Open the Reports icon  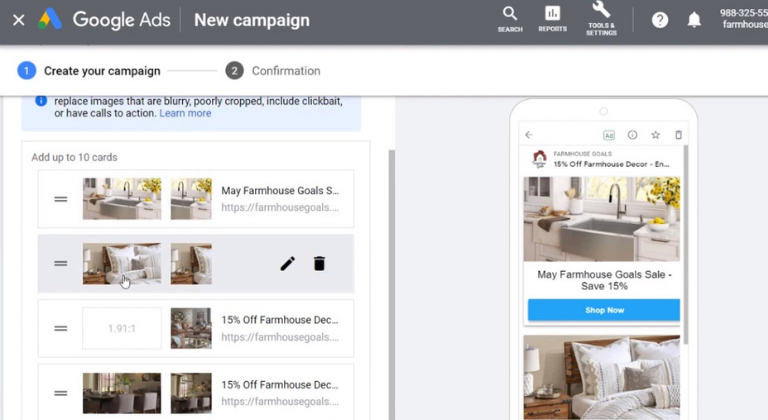(x=552, y=18)
